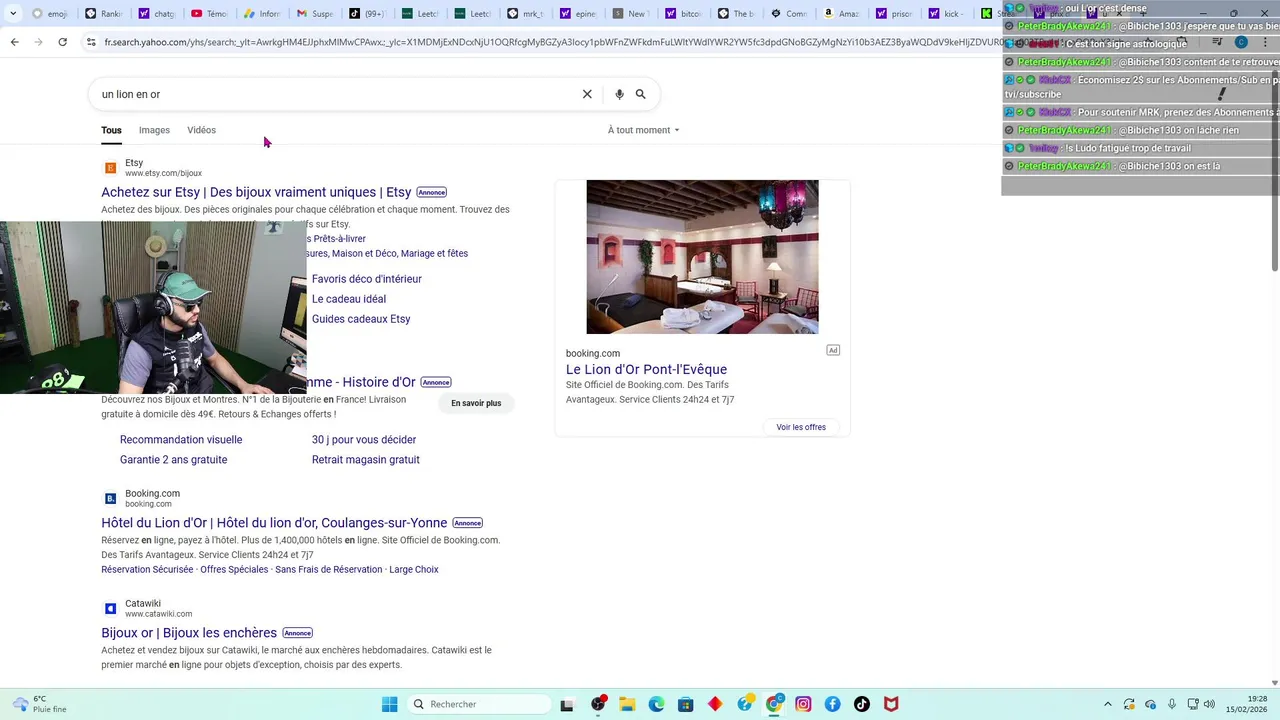Open the volume icon in system tray
The image size is (1280, 720).
click(1209, 704)
